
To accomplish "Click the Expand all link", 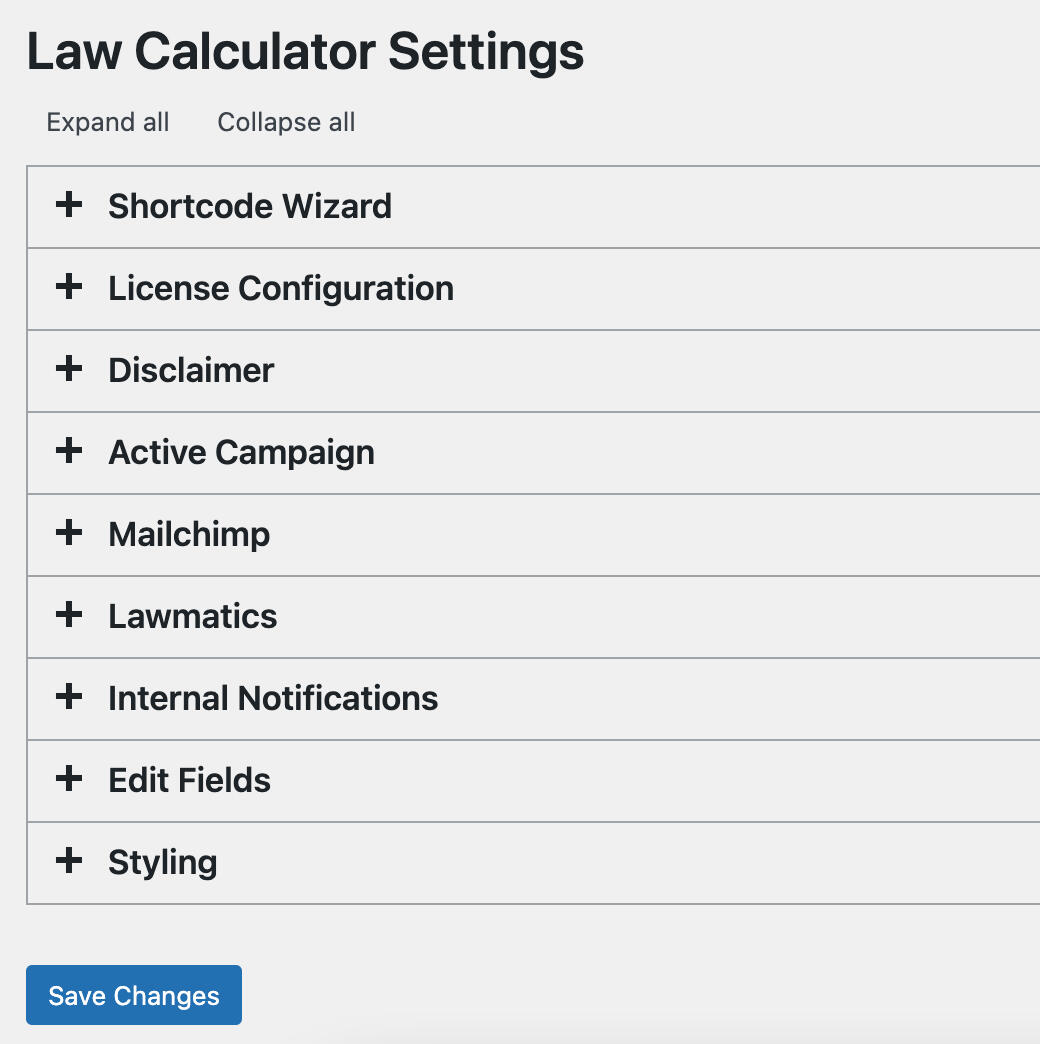I will click(x=108, y=122).
